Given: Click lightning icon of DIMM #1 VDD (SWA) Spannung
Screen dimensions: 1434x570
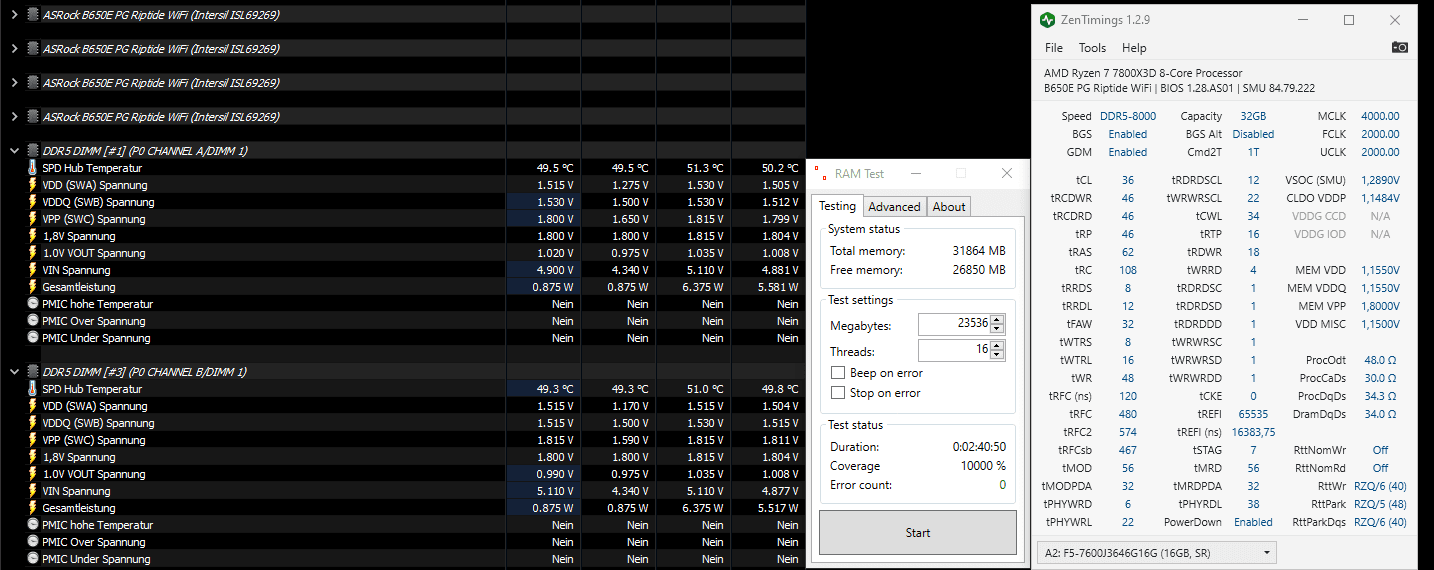Looking at the screenshot, I should point(32,185).
